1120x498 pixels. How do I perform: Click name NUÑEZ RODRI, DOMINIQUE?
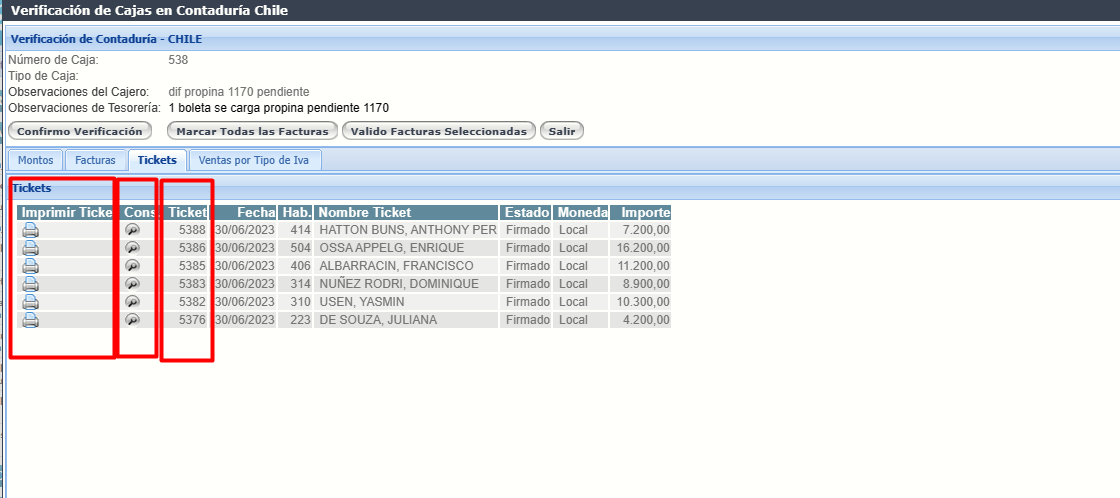pos(399,284)
